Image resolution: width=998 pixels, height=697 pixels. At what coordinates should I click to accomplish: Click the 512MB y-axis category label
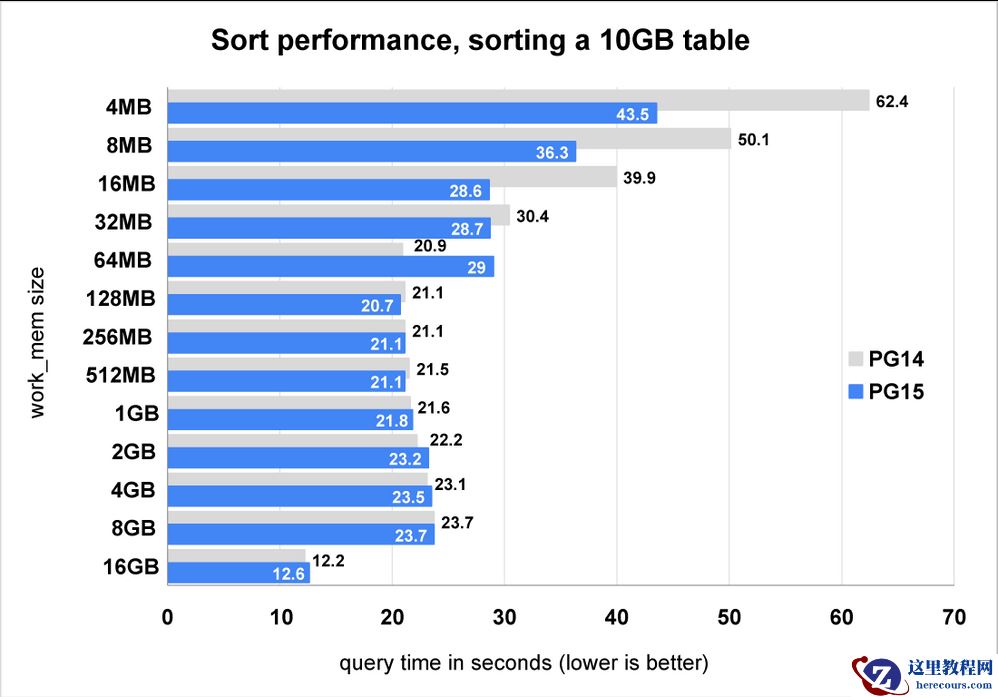click(x=118, y=375)
